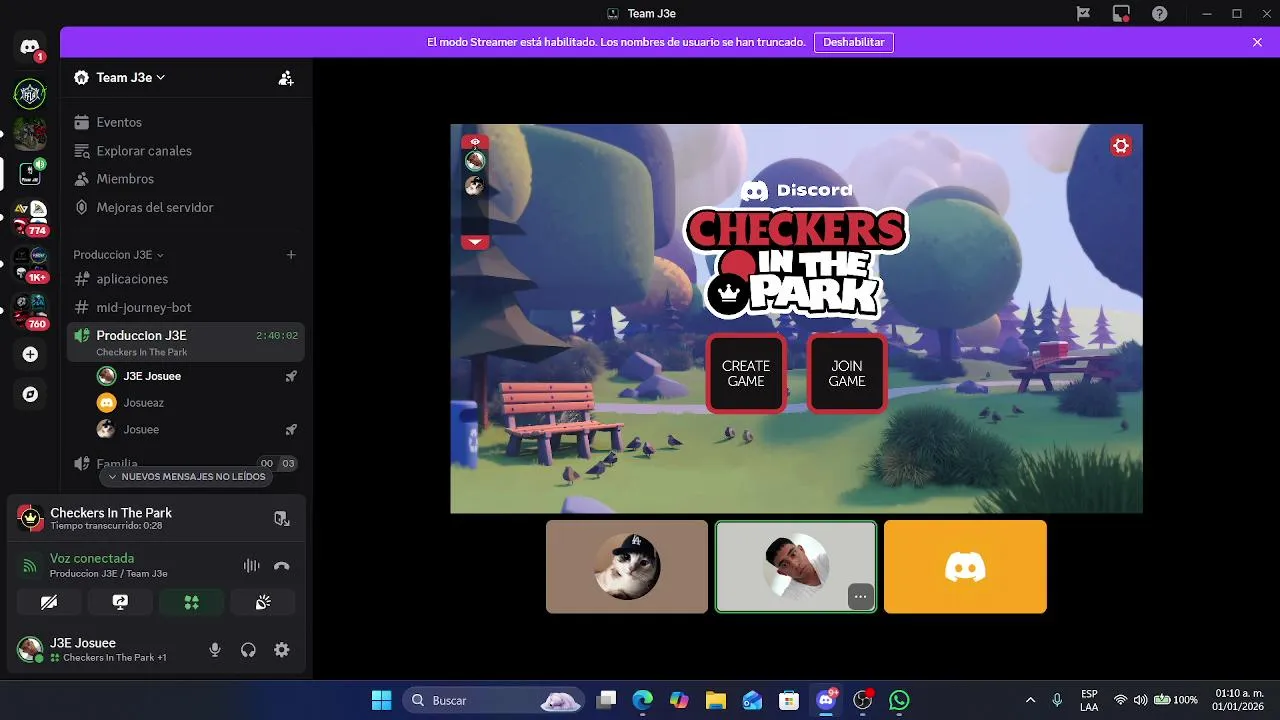The image size is (1280, 720).
Task: Select the aplicaciones text channel
Action: pos(186,279)
